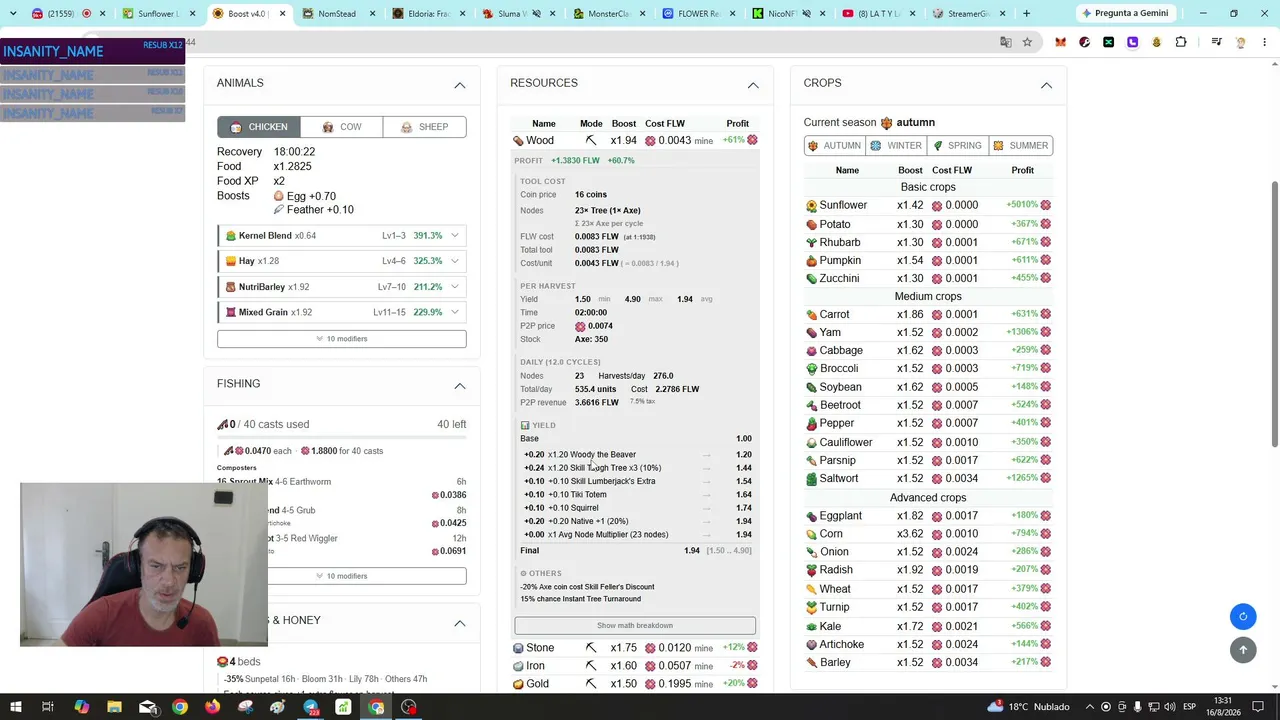The image size is (1280, 720).
Task: Click the Sunflower crop icon
Action: click(x=811, y=206)
